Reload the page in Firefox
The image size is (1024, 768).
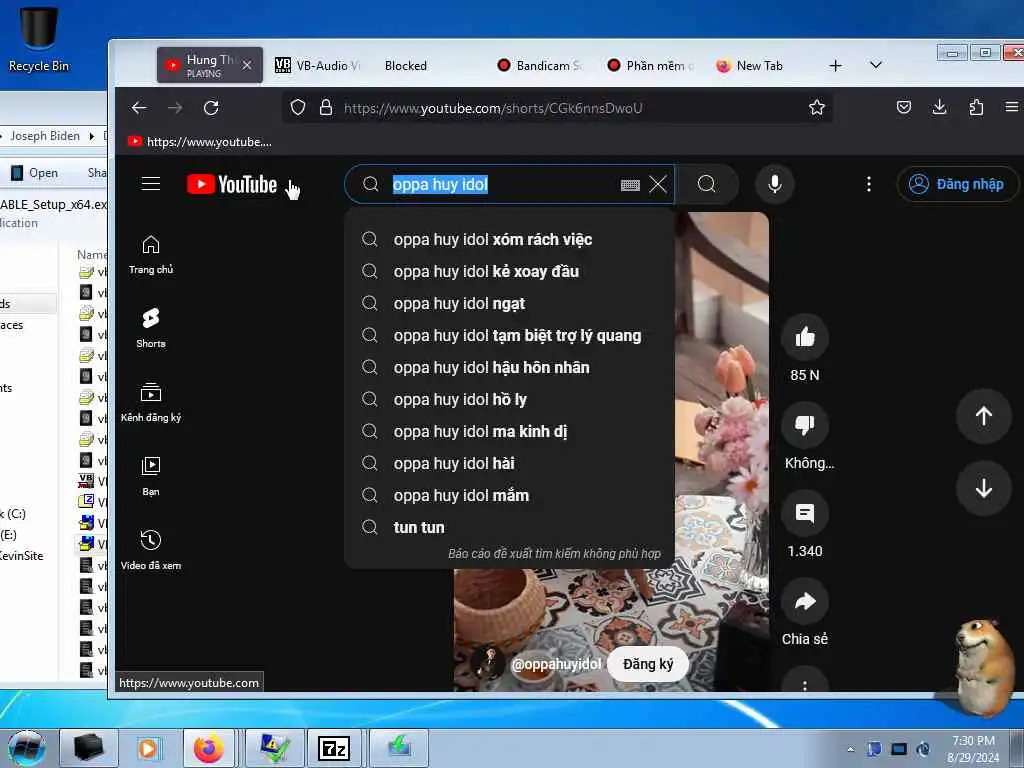point(211,108)
